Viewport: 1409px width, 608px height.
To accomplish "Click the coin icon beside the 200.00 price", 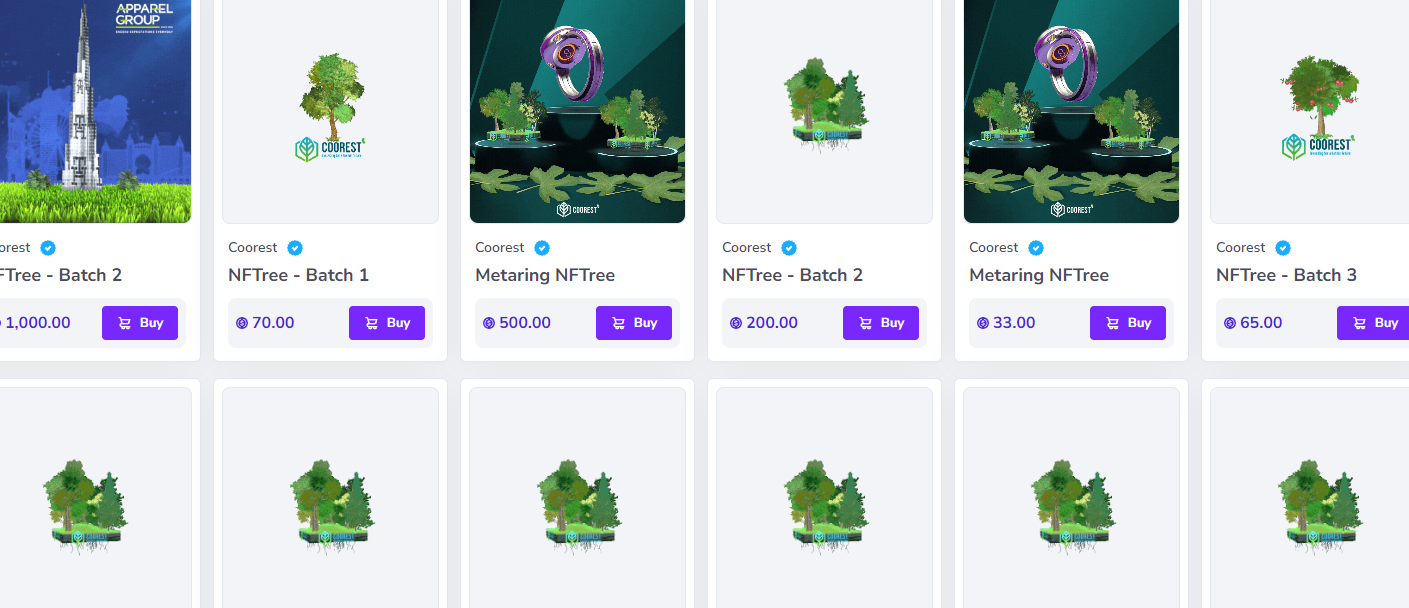I will pyautogui.click(x=736, y=323).
